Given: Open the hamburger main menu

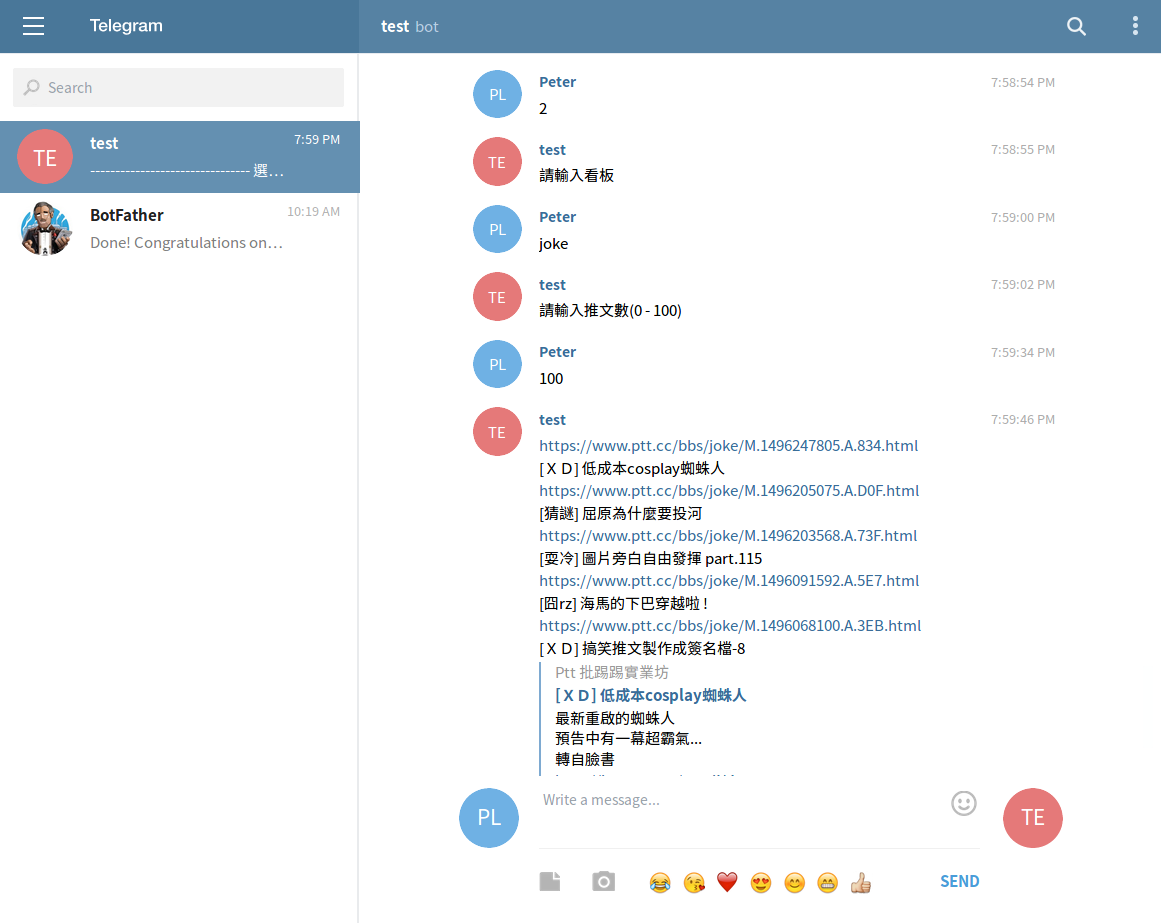Looking at the screenshot, I should (x=33, y=26).
